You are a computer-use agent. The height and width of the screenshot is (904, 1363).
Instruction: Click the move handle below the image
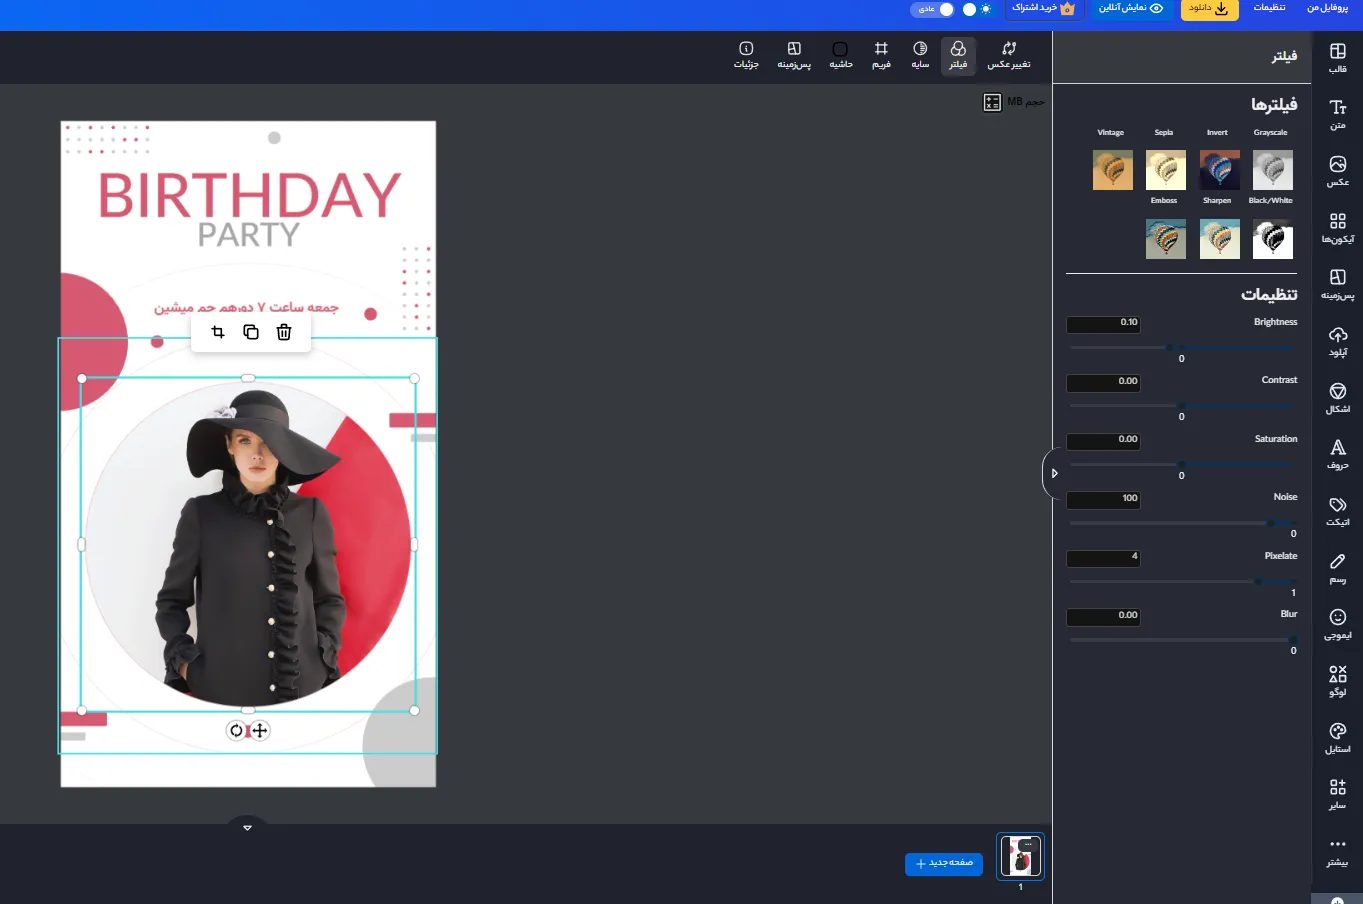(x=260, y=730)
